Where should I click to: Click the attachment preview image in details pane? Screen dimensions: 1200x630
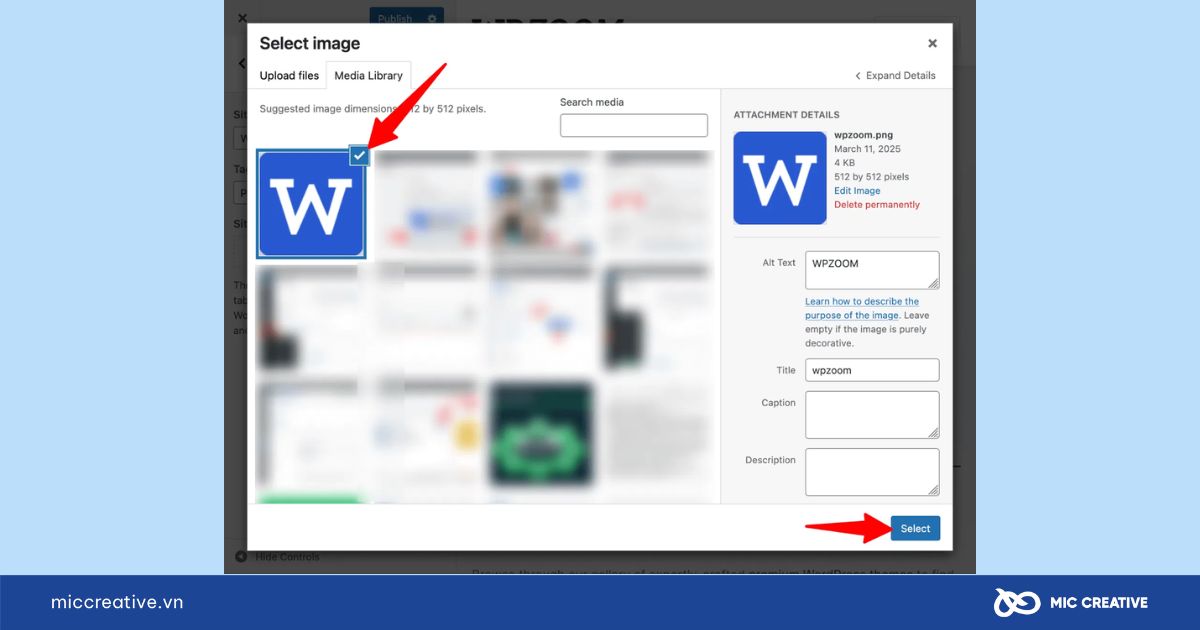coord(780,178)
